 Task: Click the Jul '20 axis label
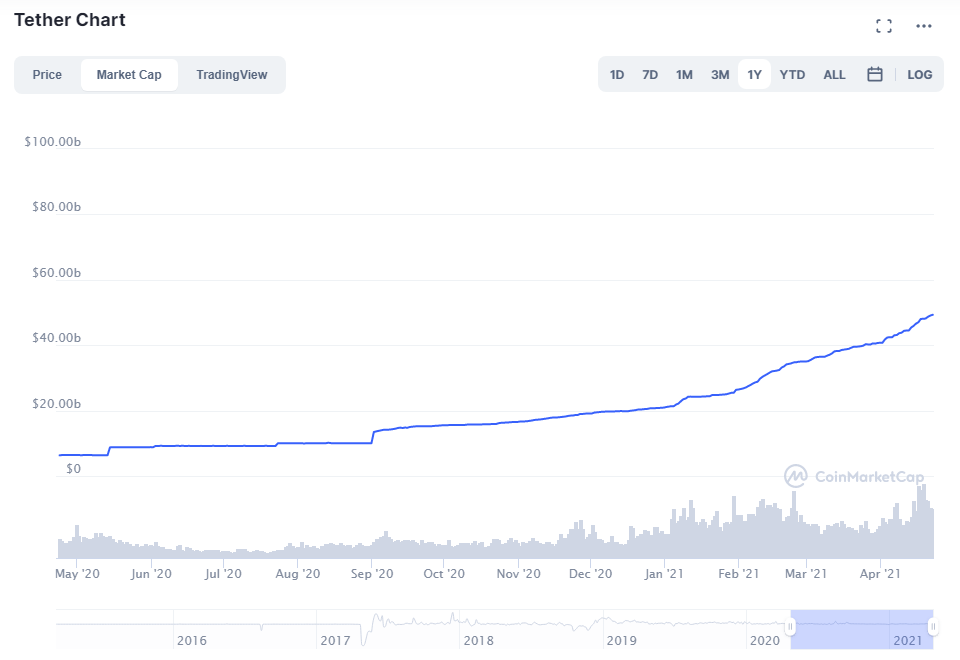(x=223, y=574)
